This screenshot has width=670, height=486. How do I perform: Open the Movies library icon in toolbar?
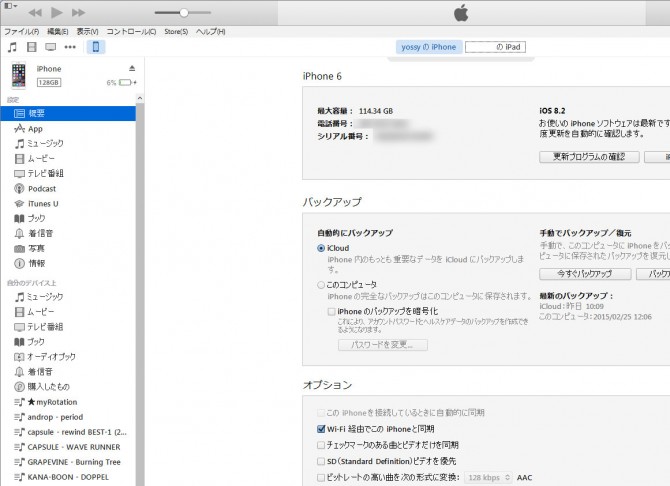pyautogui.click(x=32, y=47)
